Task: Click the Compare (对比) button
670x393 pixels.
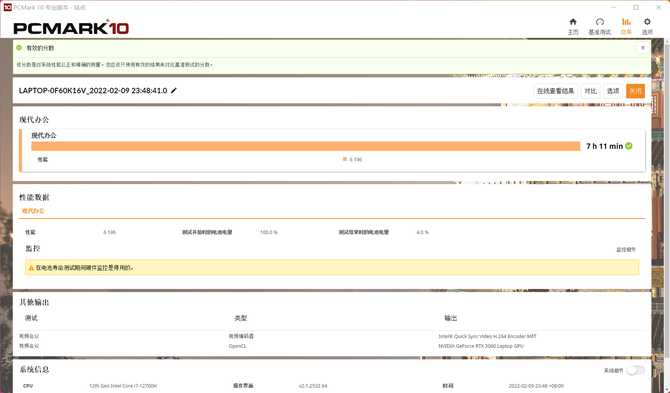Action: [591, 91]
